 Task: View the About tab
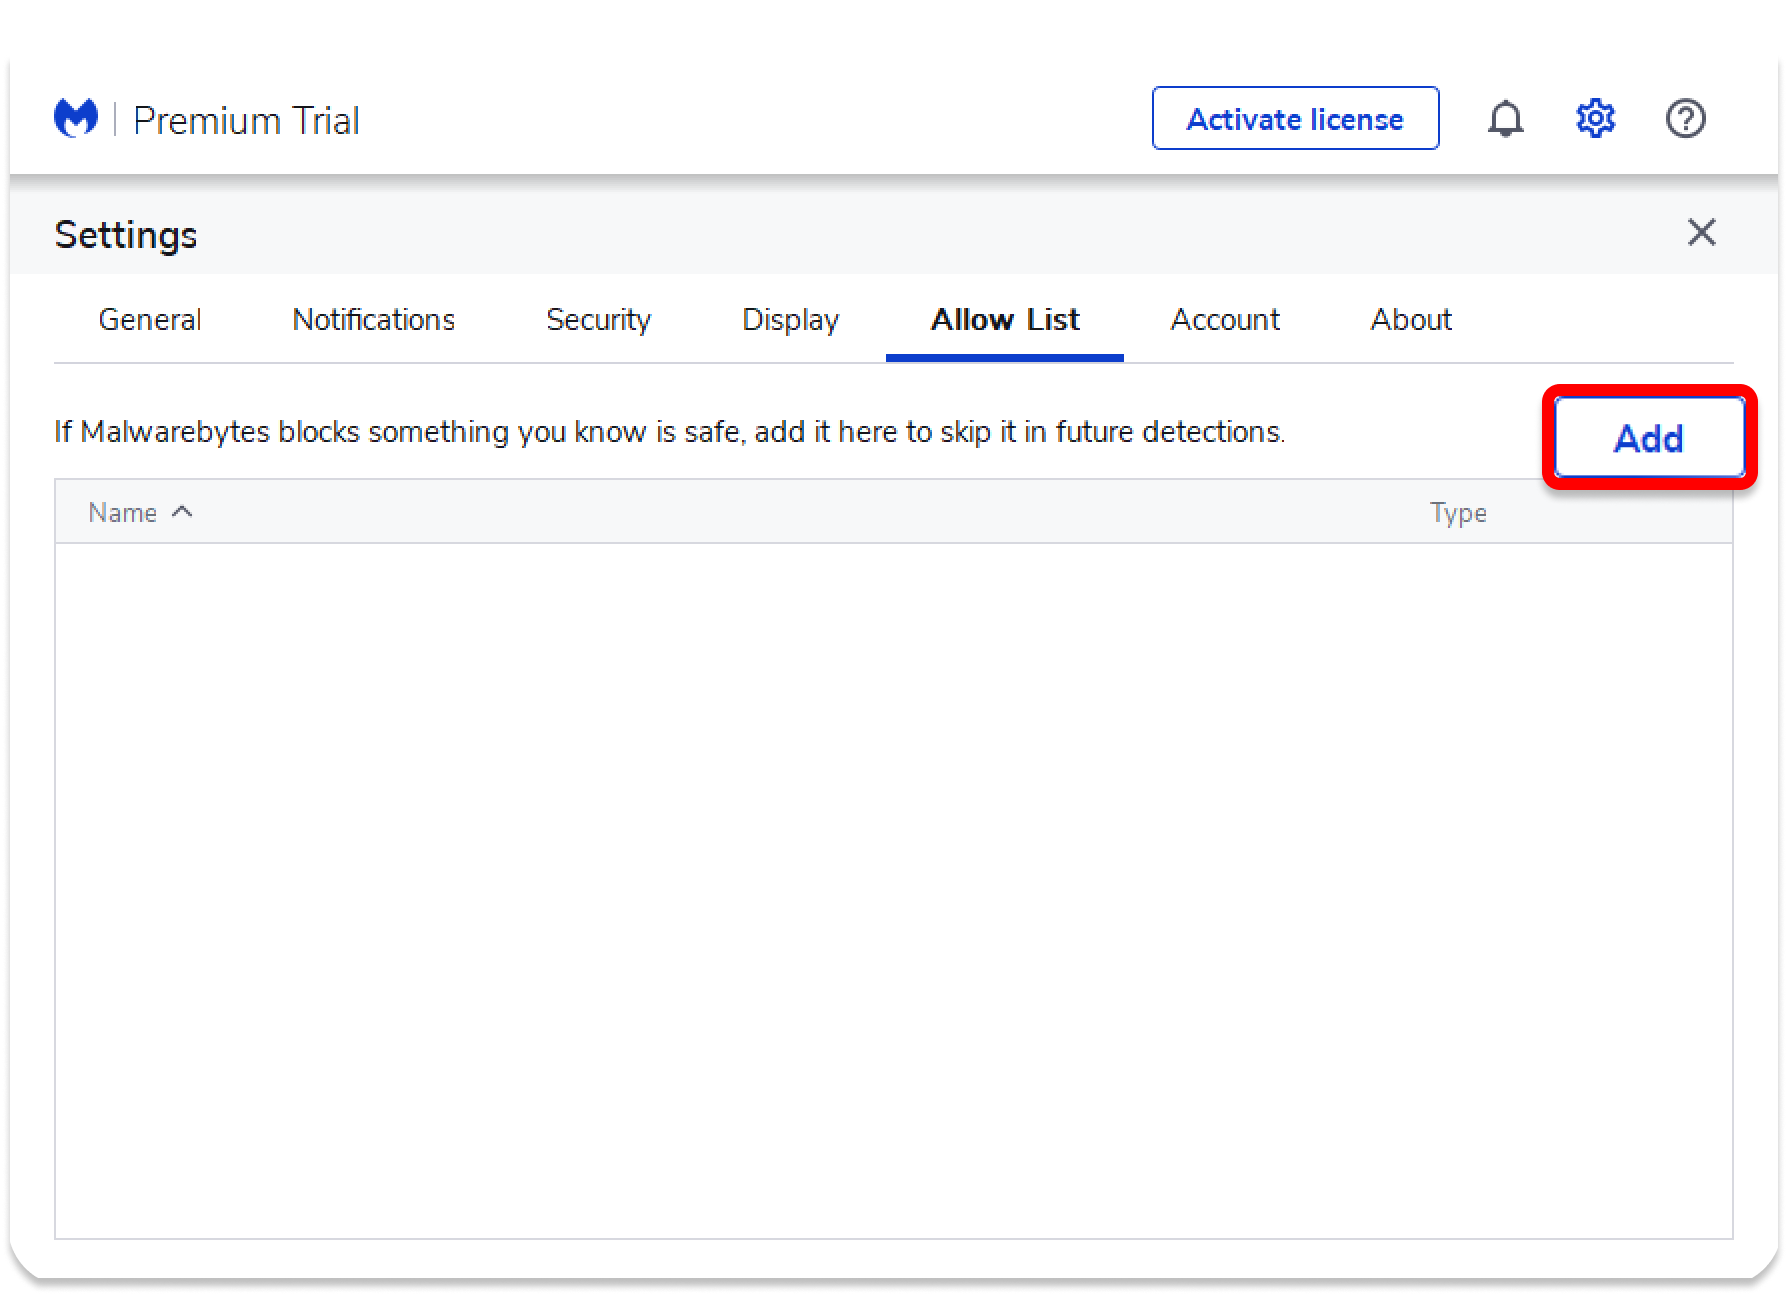click(x=1411, y=320)
